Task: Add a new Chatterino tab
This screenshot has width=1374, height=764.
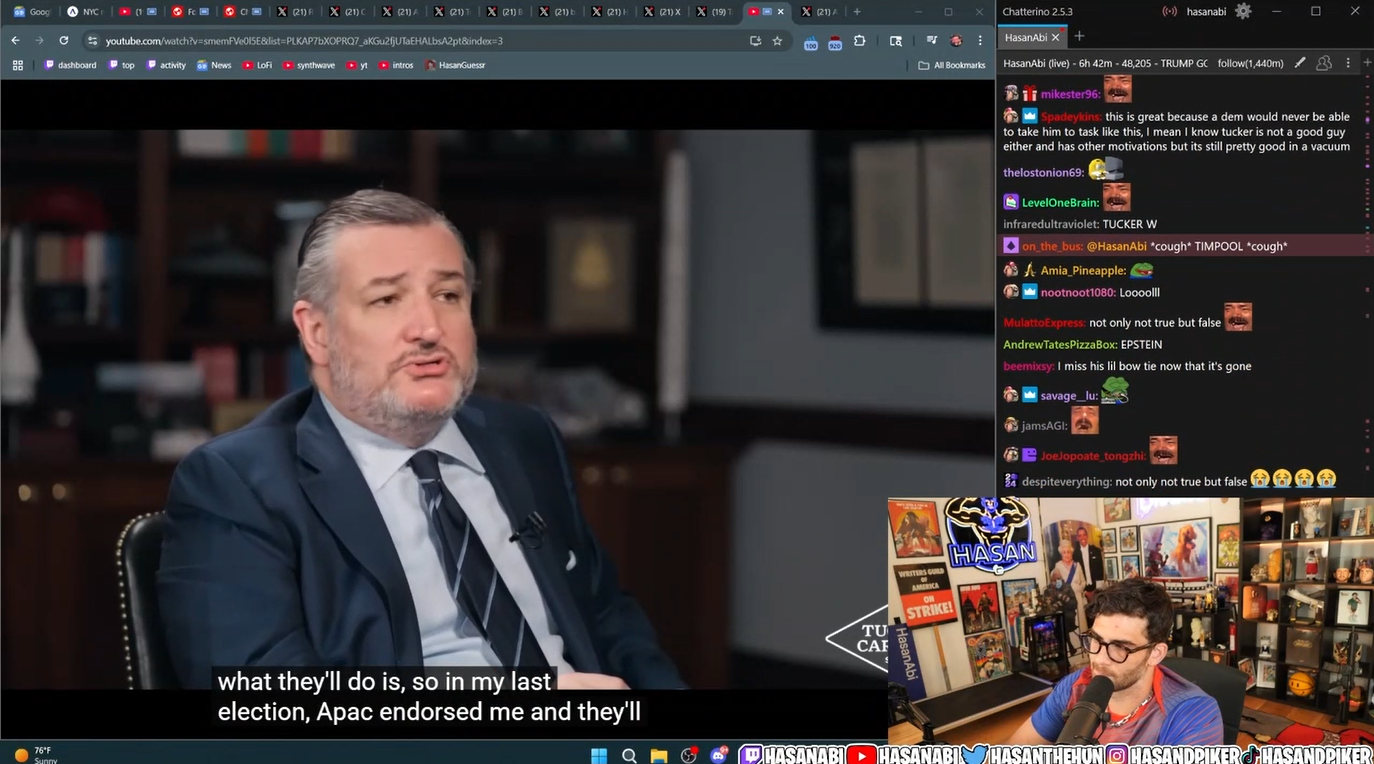Action: 1079,37
